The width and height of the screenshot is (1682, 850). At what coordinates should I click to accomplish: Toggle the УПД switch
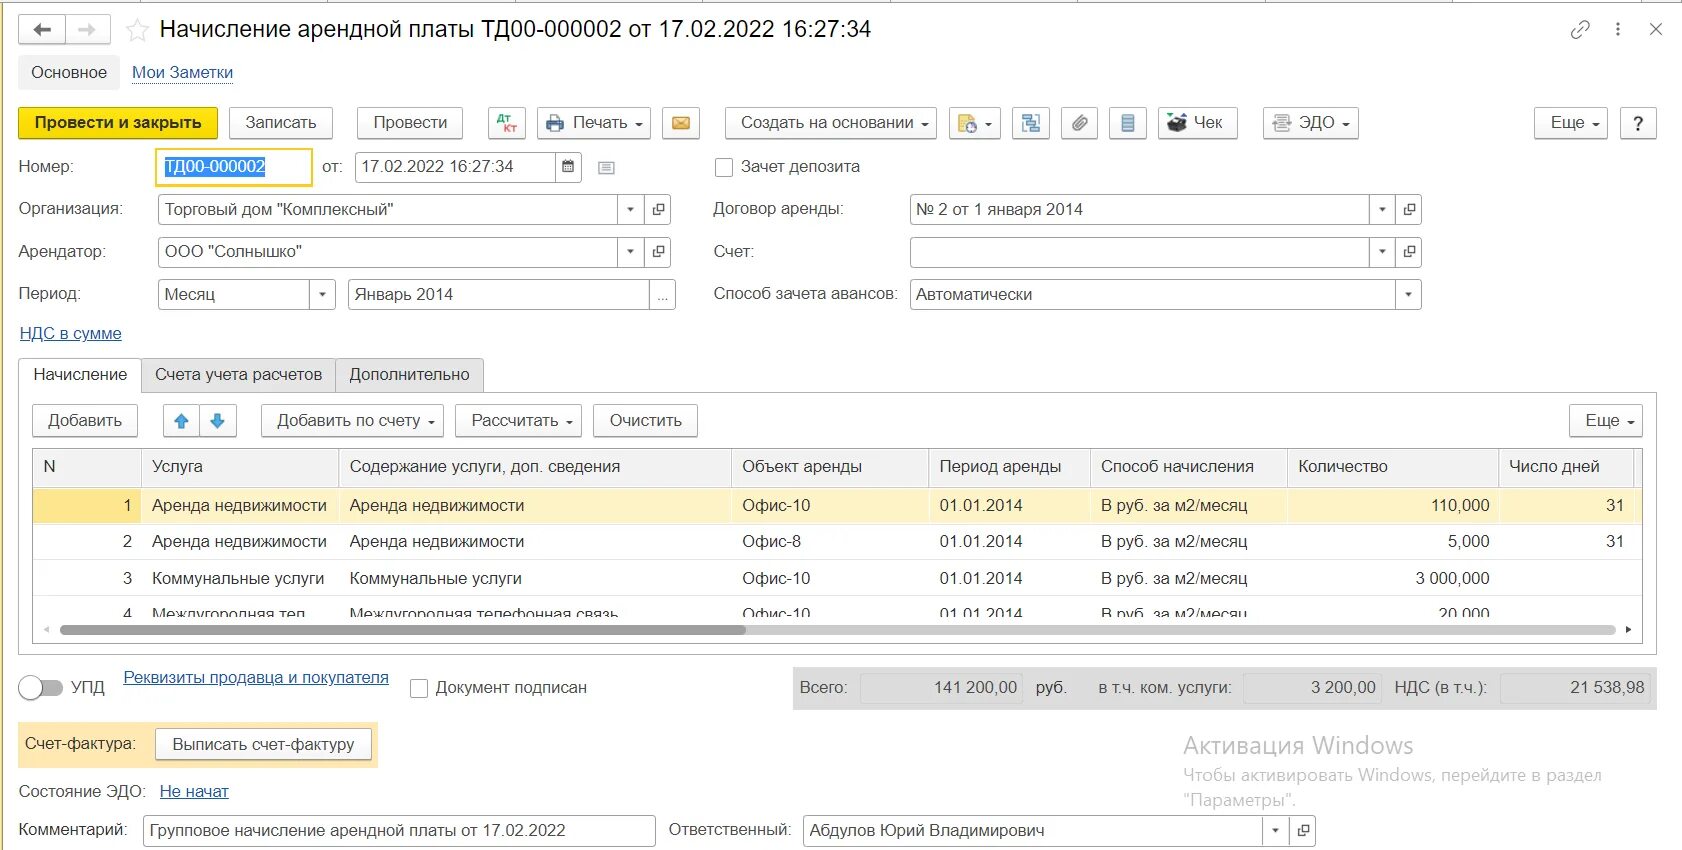40,688
